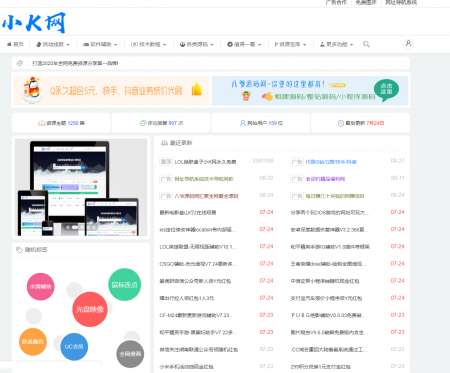Go to the home 首页 nav item

click(x=15, y=44)
